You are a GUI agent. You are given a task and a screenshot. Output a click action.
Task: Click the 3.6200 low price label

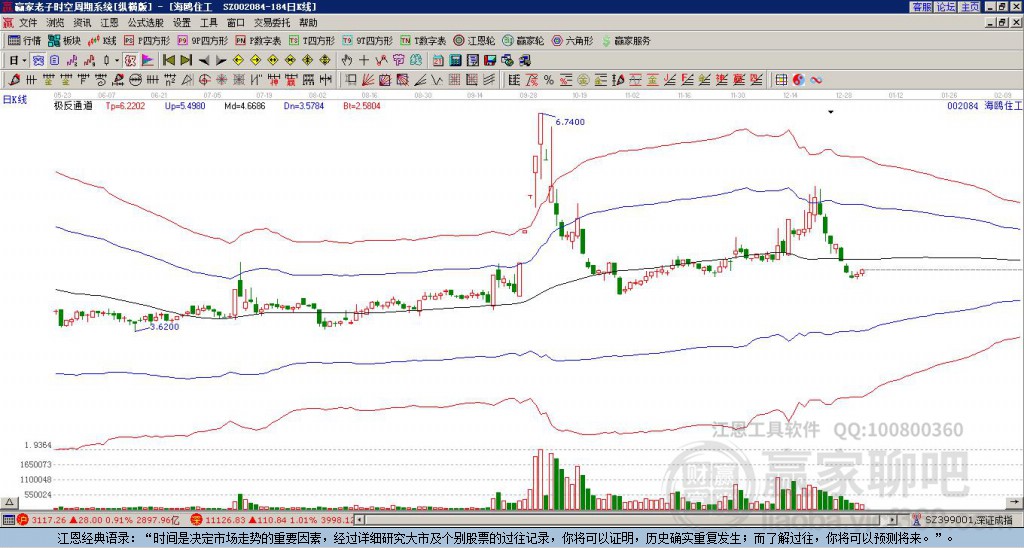tap(165, 327)
